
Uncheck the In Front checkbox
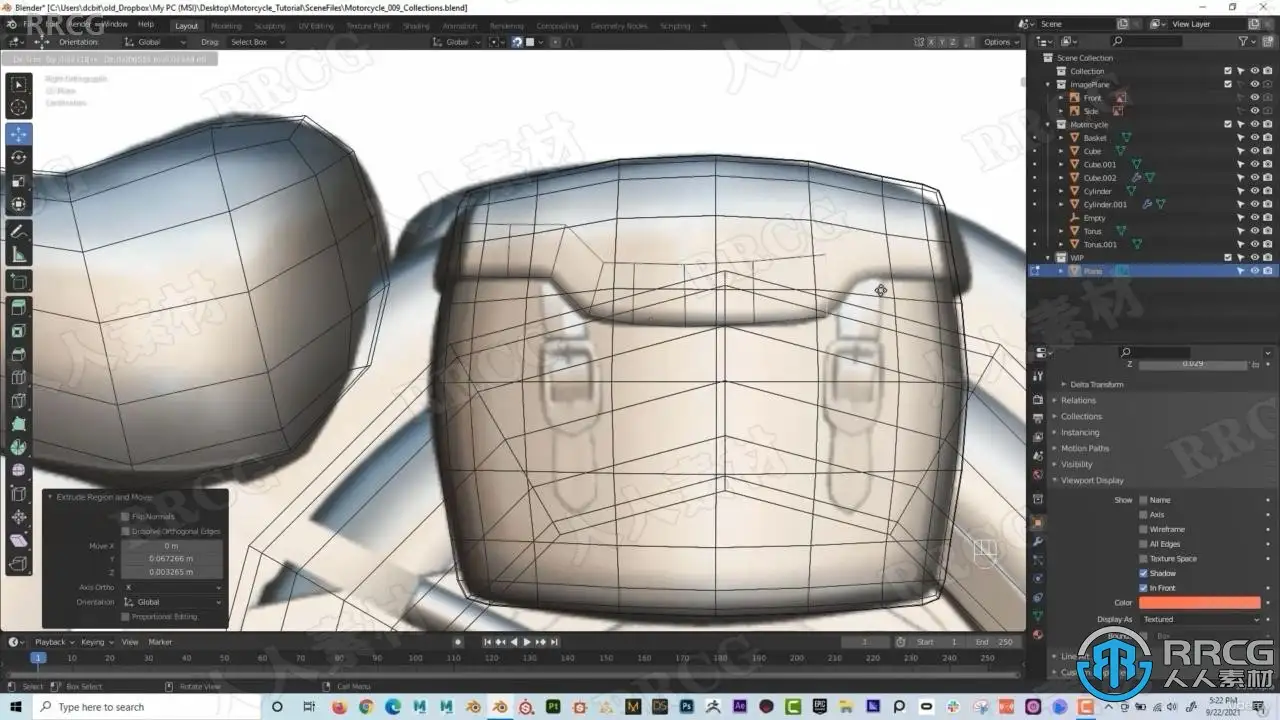click(x=1143, y=588)
